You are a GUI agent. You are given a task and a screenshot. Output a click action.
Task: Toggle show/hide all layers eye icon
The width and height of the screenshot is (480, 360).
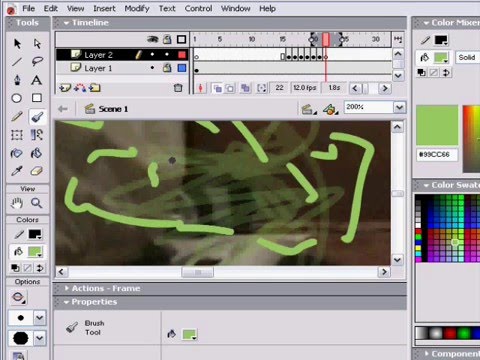153,39
